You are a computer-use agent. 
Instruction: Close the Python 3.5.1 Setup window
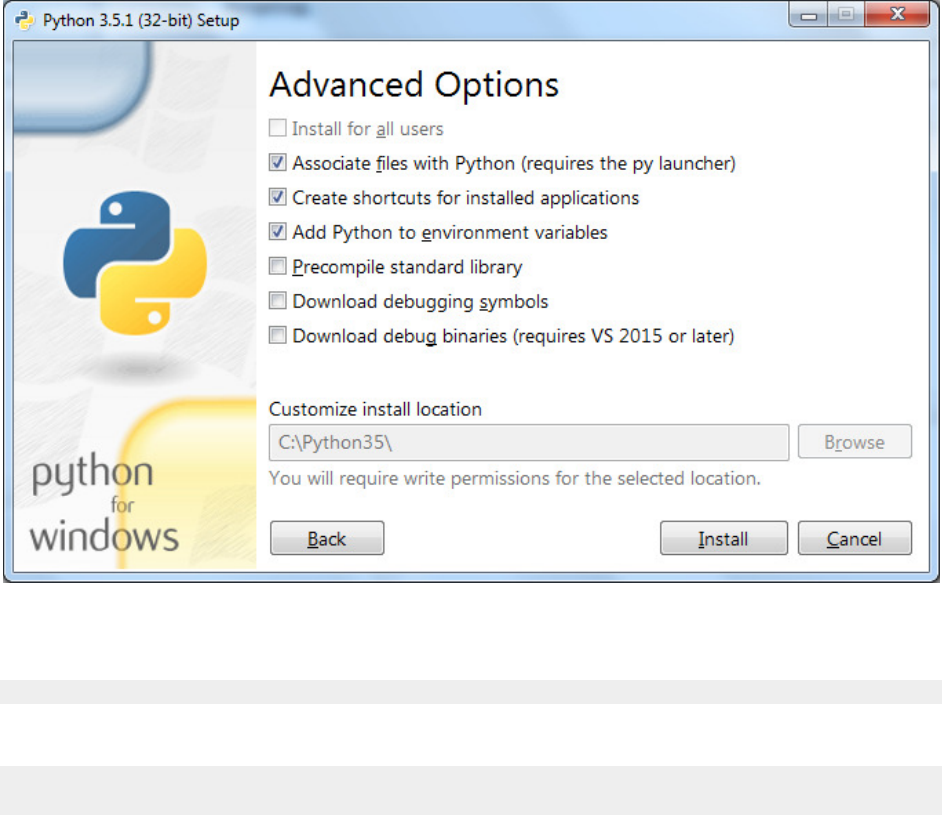(898, 14)
